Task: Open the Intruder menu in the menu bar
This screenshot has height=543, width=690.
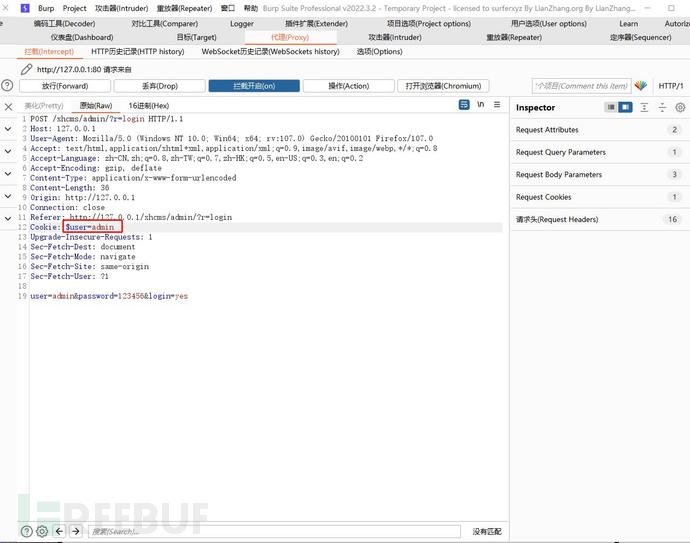Action: (x=121, y=8)
